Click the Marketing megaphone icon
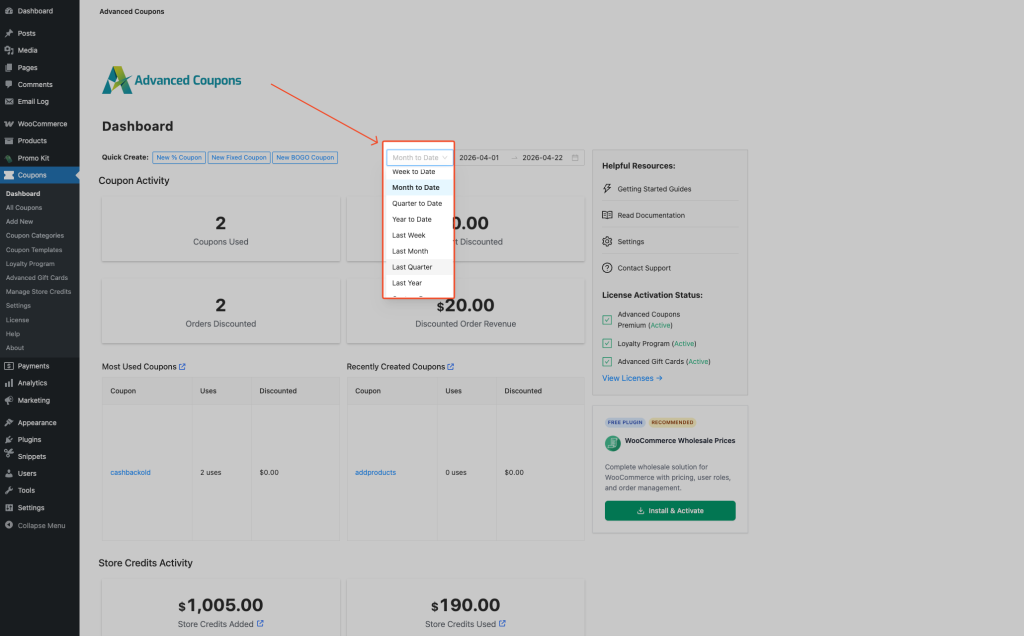1024x636 pixels. (x=8, y=400)
